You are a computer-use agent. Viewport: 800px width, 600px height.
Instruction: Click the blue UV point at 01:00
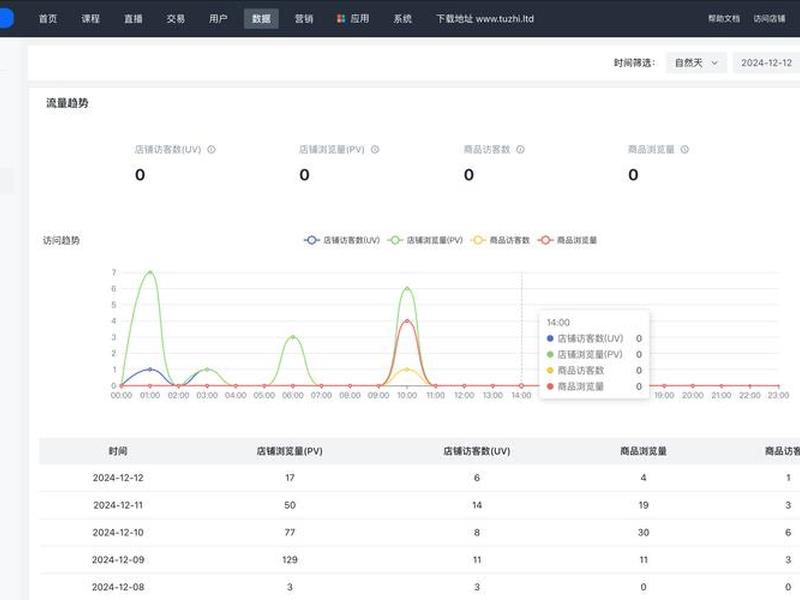tap(150, 369)
